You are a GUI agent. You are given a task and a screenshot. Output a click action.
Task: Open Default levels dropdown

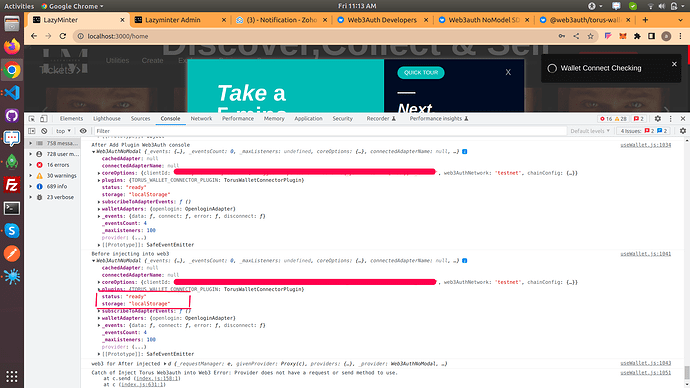590,131
